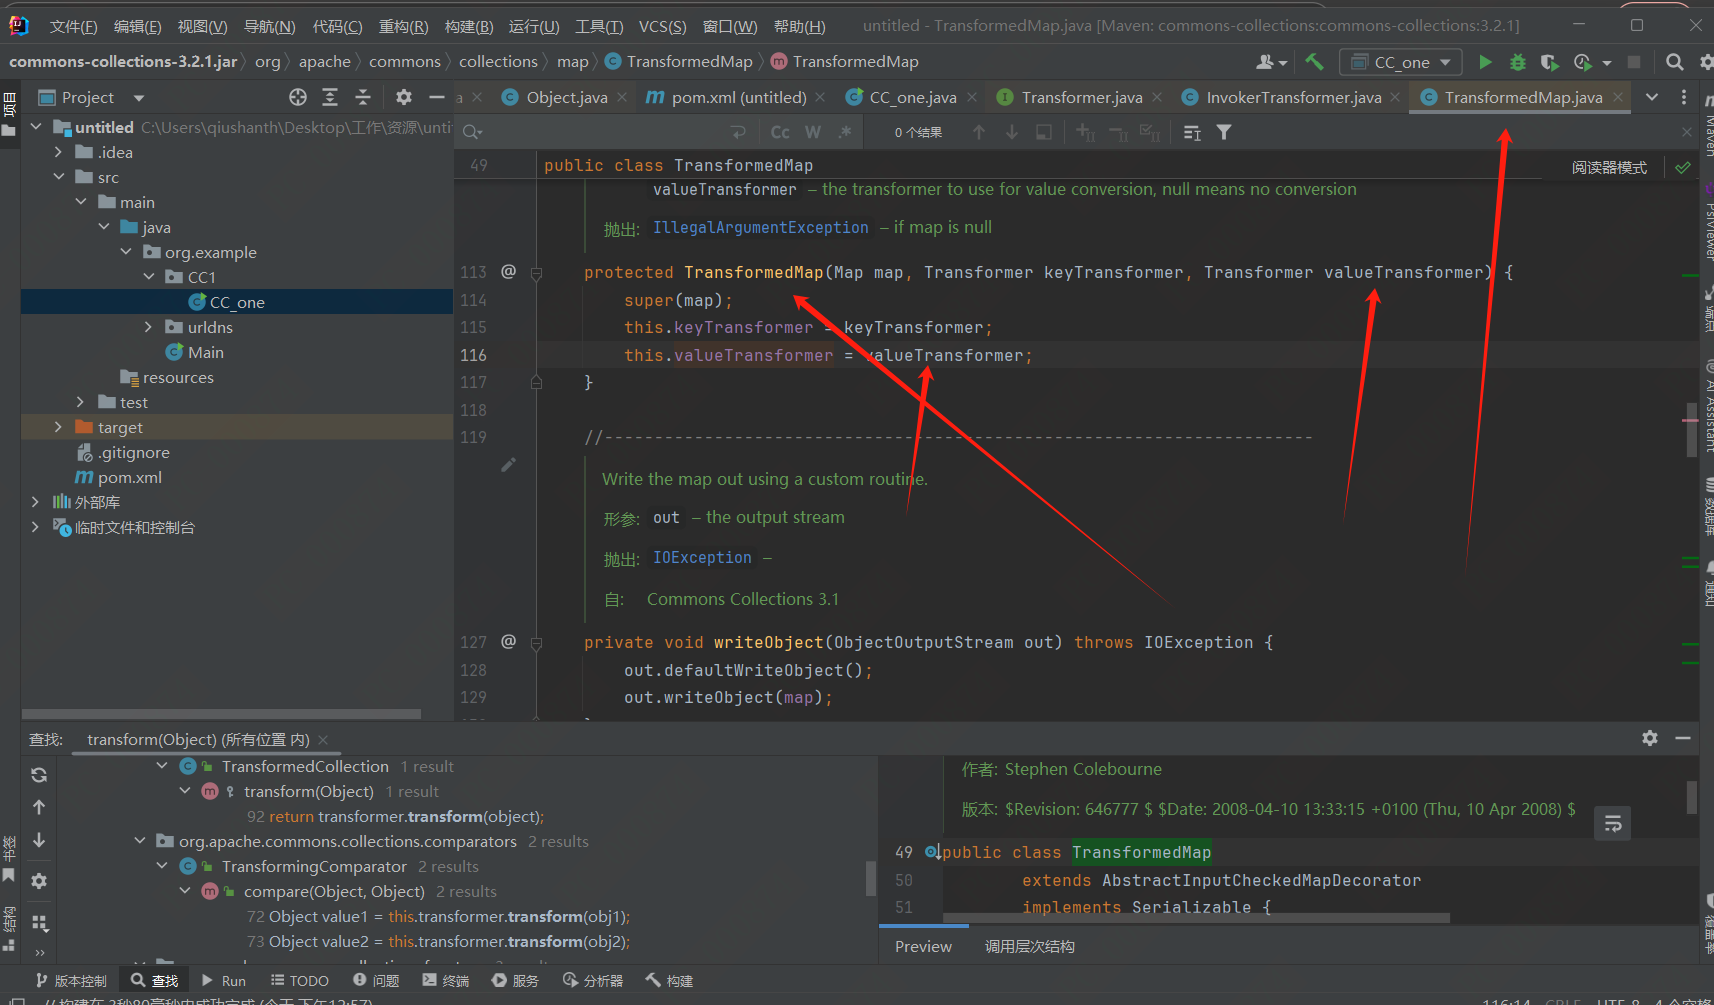Click rerun search icon in Find panel
This screenshot has height=1005, width=1714.
[x=39, y=774]
